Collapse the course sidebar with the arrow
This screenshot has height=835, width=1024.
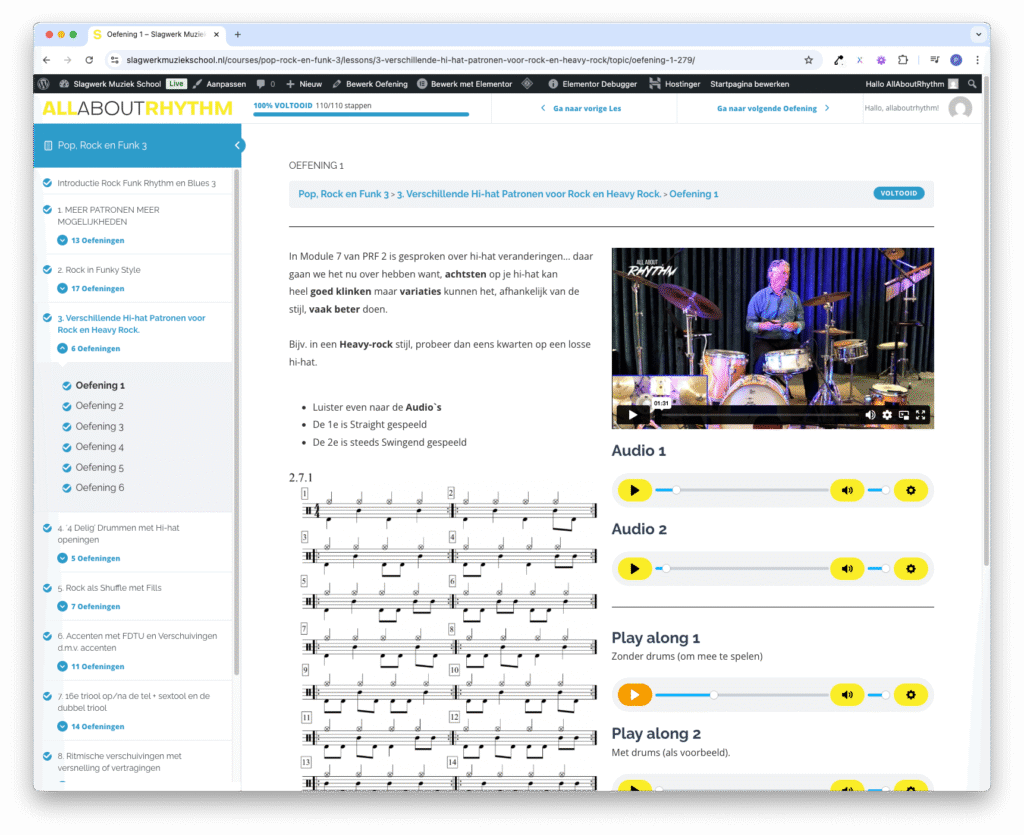(x=238, y=145)
